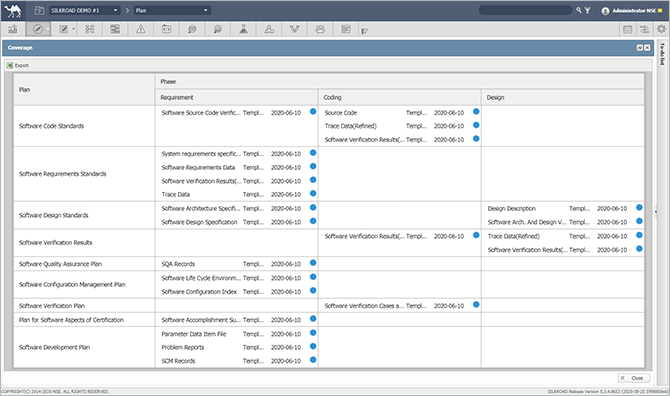Click 'Trace Data(Refined)' in Coding column

350,126
